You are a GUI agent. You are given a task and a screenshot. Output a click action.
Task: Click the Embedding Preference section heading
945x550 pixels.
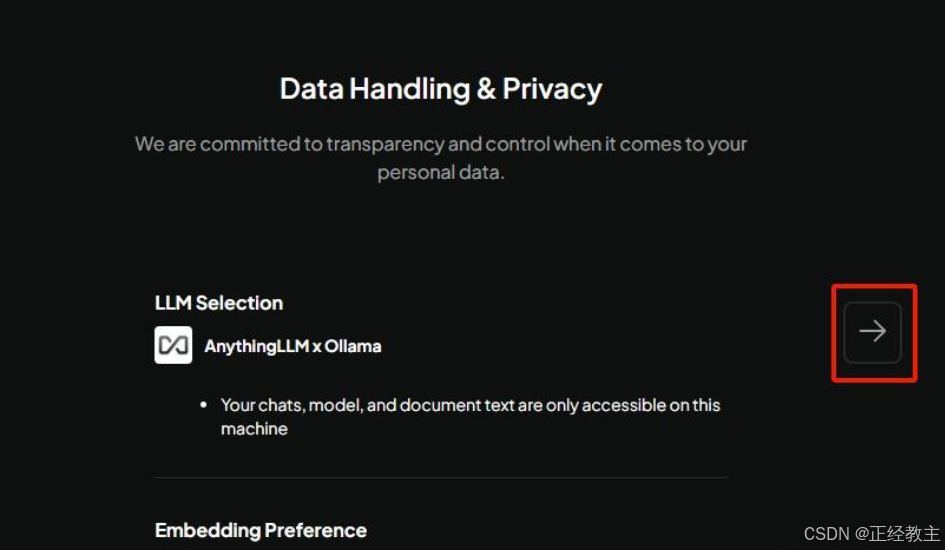click(x=261, y=530)
